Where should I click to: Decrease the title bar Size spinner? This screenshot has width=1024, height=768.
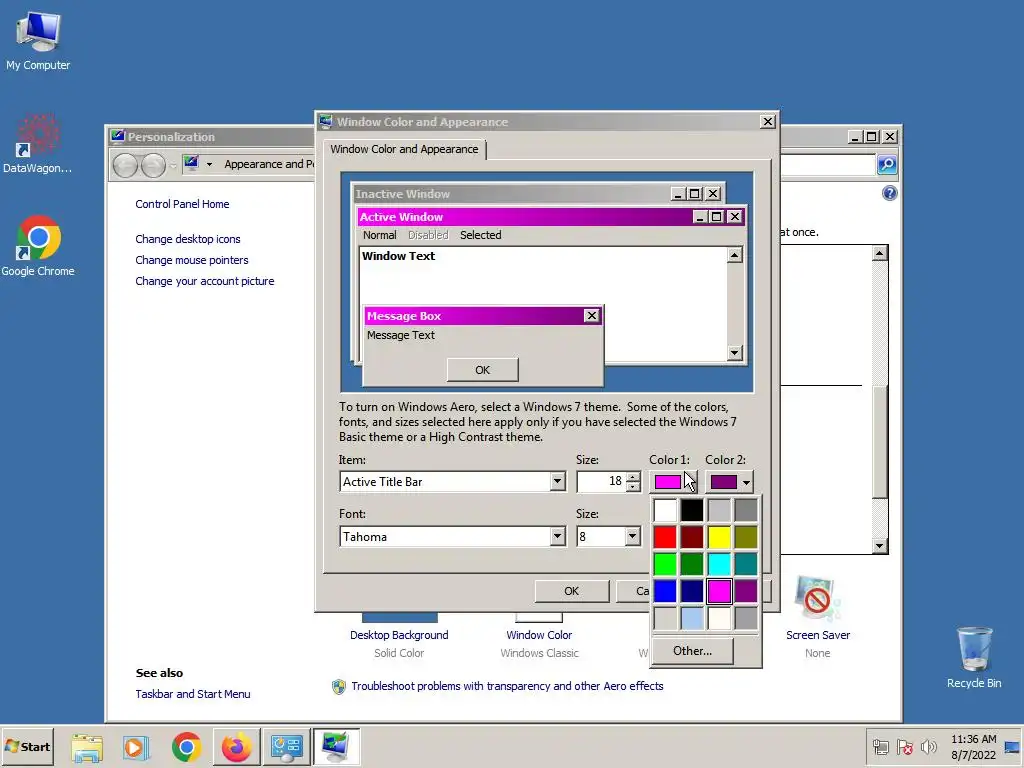click(x=633, y=487)
